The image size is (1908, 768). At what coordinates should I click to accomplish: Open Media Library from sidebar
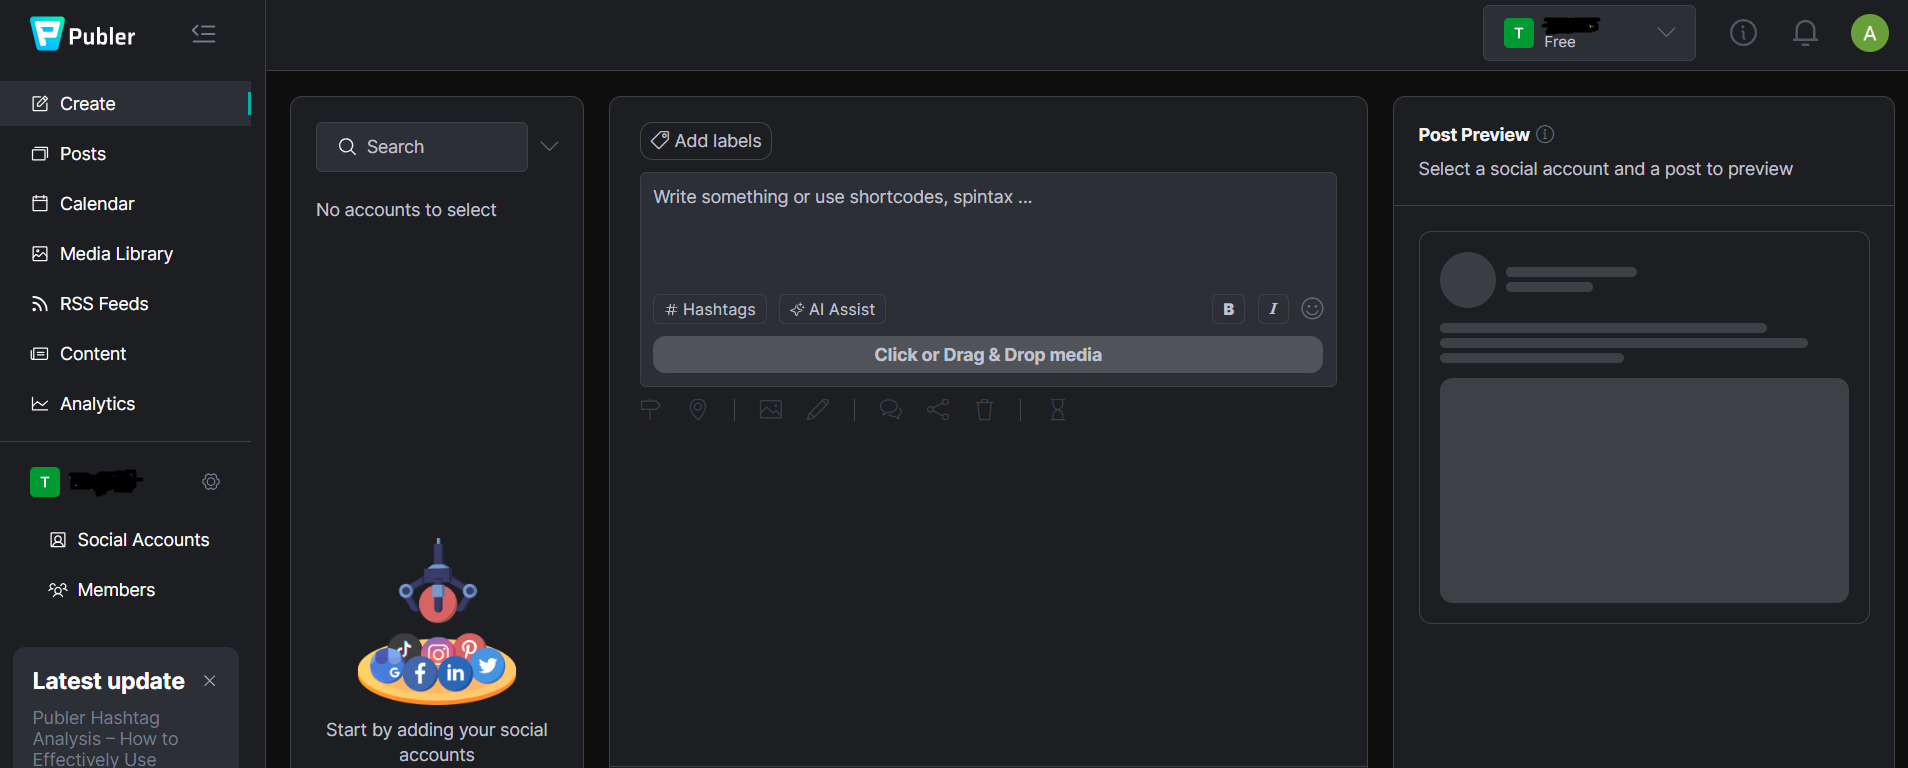[x=116, y=254]
